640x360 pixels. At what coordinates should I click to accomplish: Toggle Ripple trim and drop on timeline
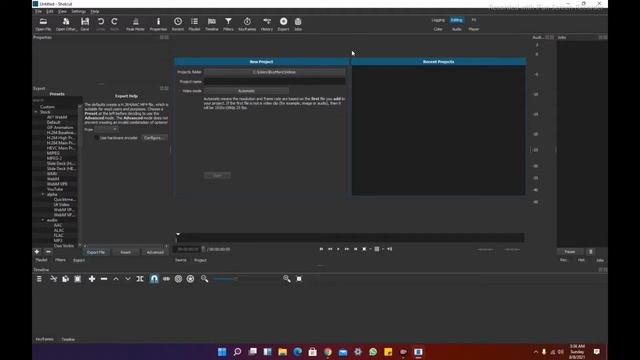point(178,279)
